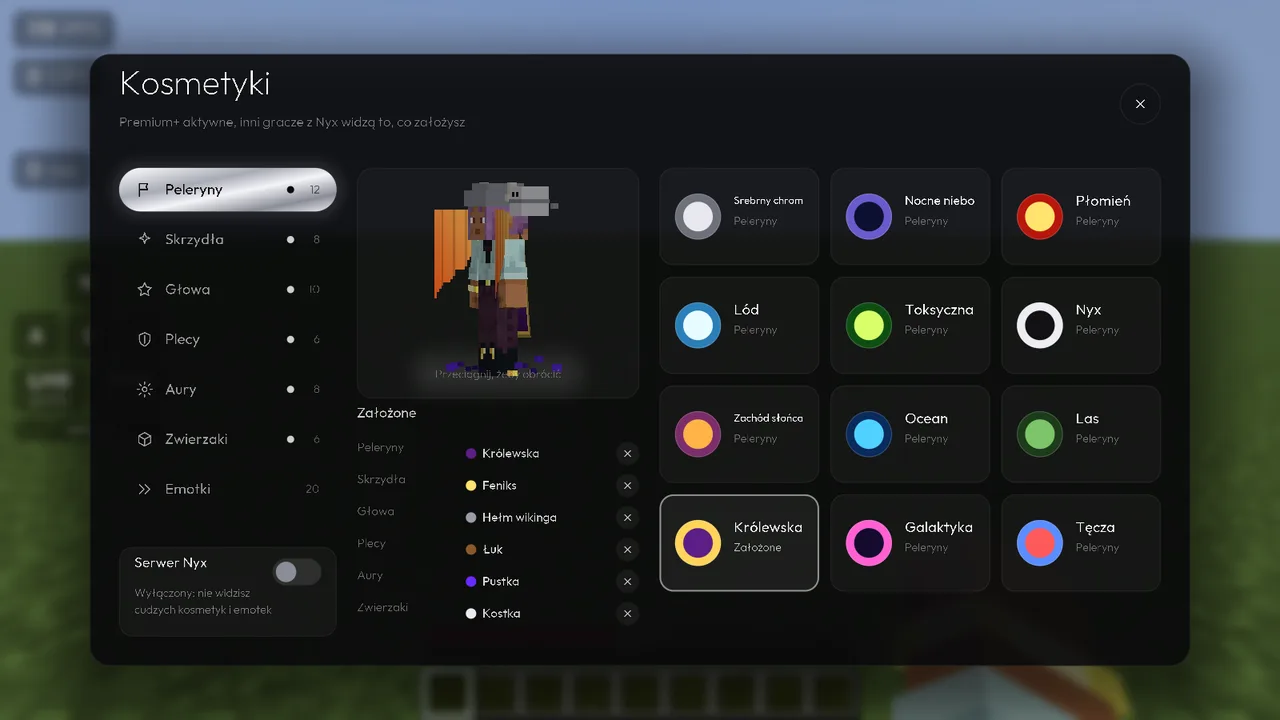Click the equipped Królewska cape card

tap(739, 543)
